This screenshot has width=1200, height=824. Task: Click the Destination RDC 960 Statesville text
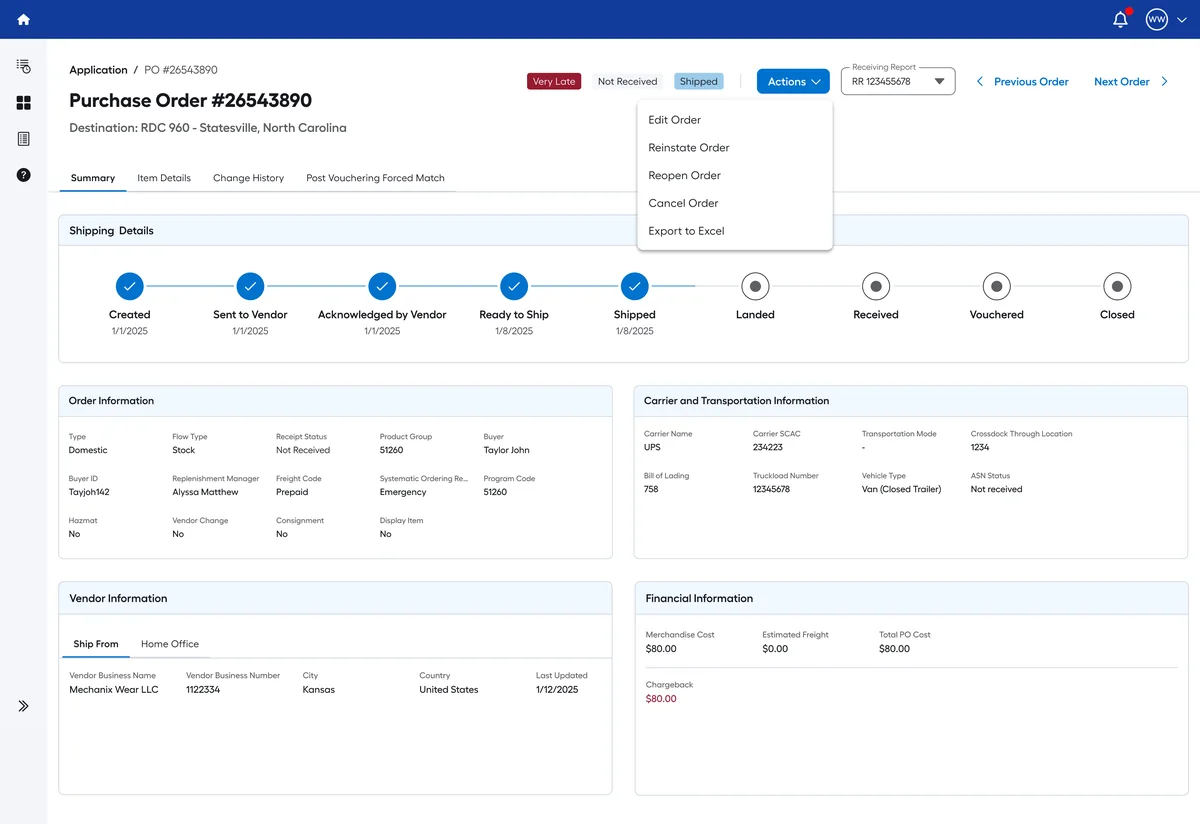(x=208, y=128)
